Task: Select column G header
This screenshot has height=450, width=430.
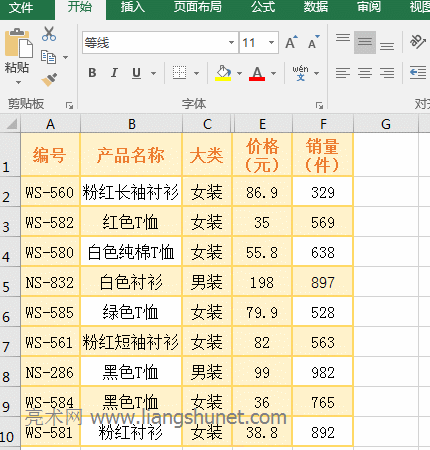Action: pos(386,124)
